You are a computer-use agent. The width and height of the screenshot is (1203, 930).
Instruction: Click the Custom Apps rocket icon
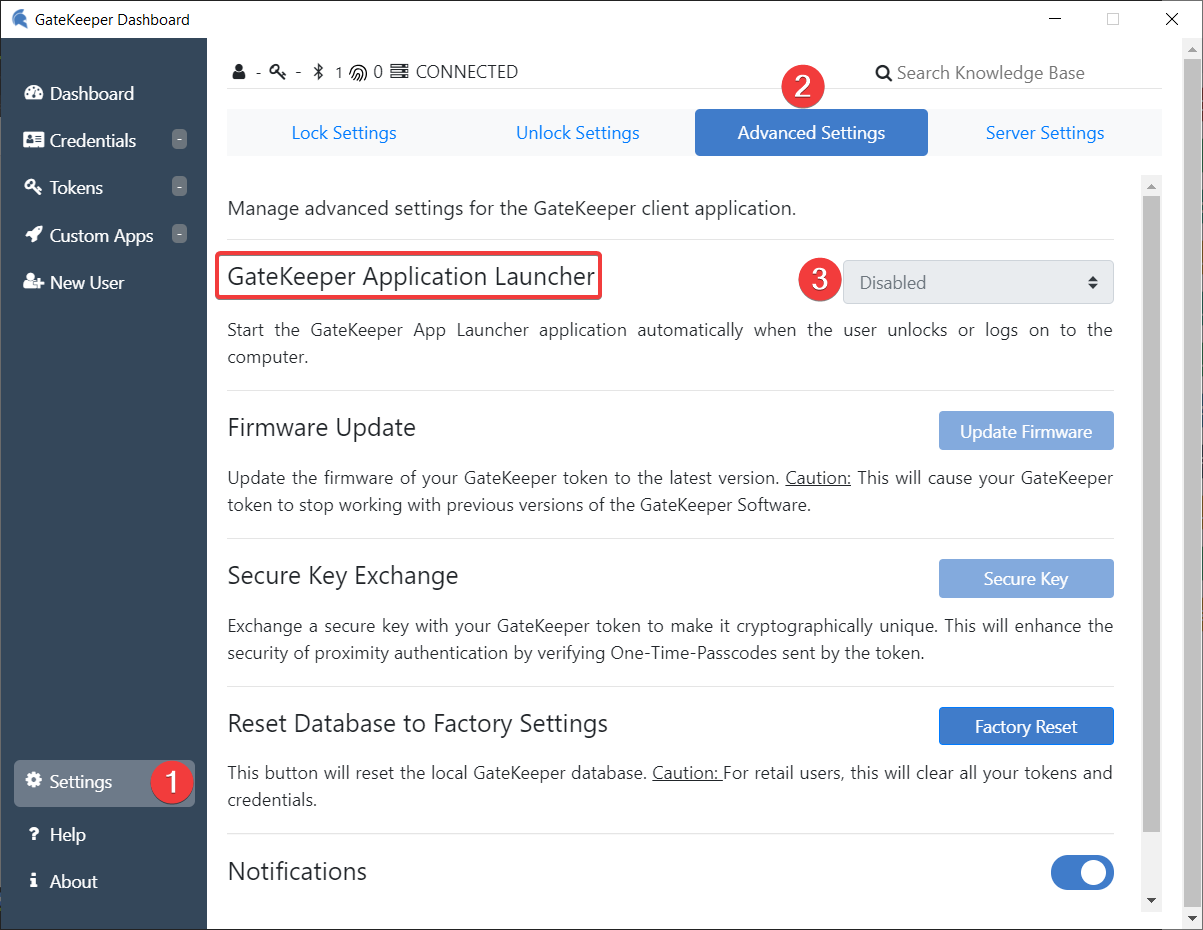pyautogui.click(x=34, y=235)
